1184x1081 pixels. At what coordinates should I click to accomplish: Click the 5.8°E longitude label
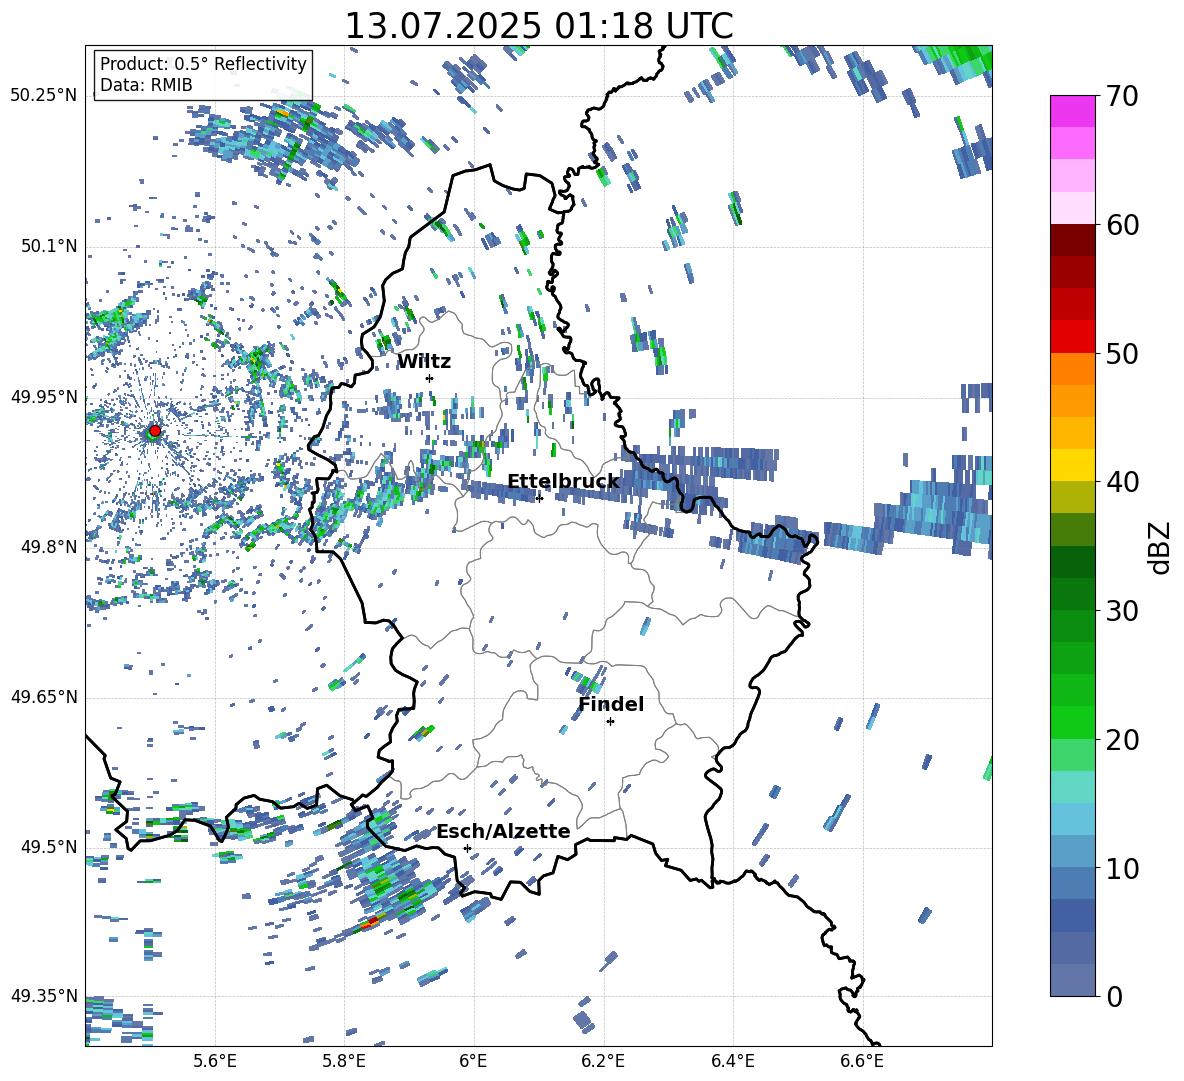point(344,1061)
